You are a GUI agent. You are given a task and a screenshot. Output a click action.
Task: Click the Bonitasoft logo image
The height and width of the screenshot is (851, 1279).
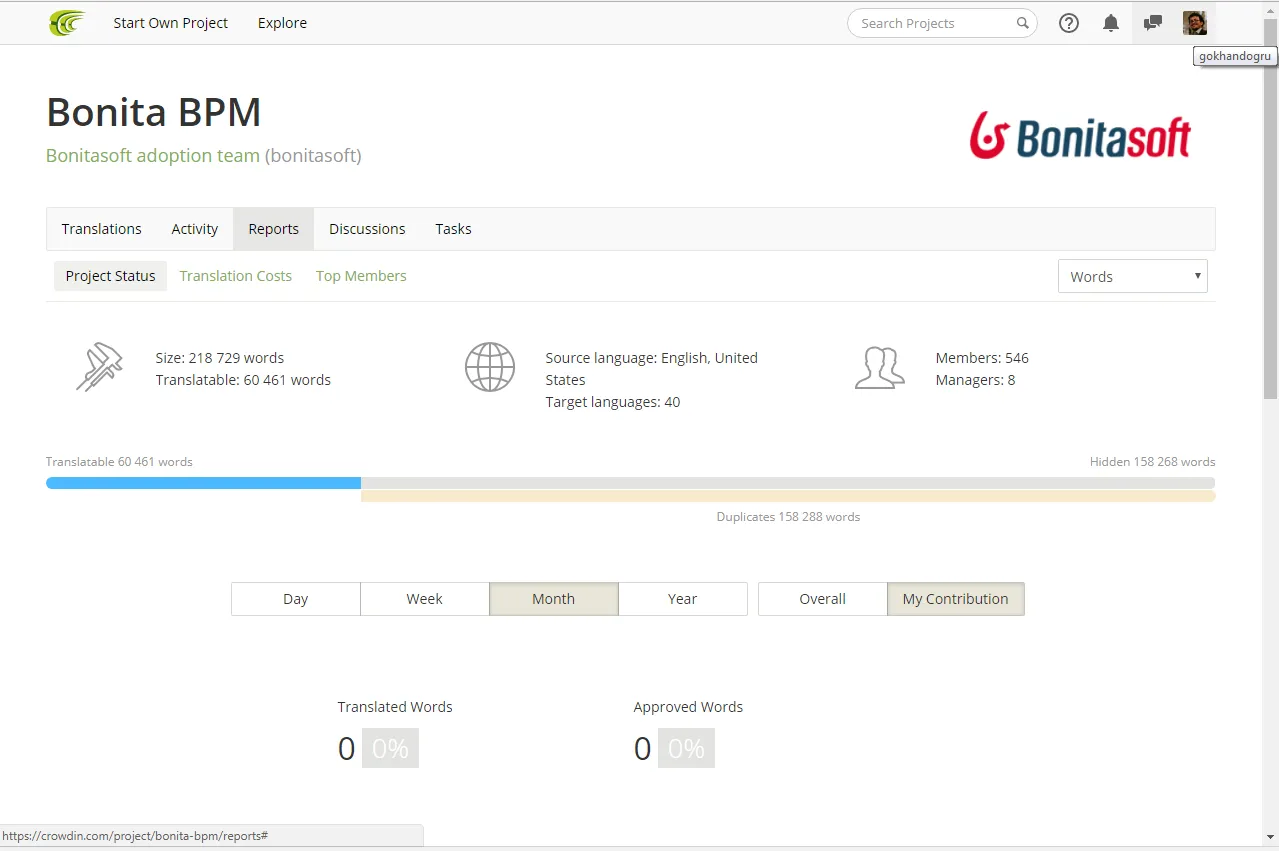[1080, 136]
